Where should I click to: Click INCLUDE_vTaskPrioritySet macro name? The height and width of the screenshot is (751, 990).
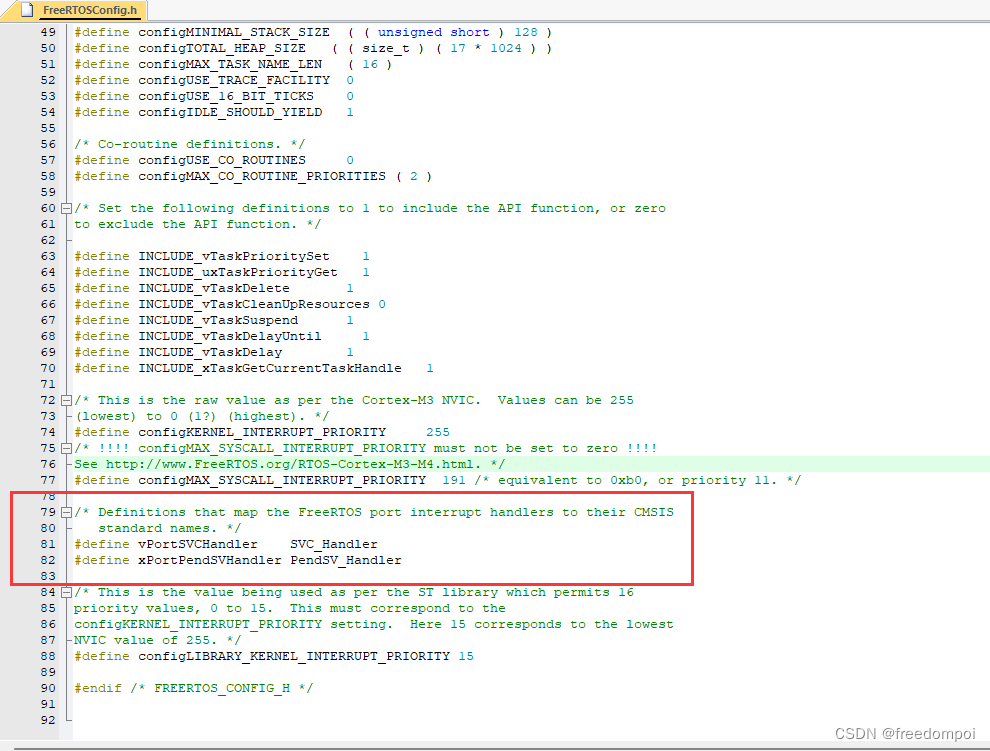234,256
